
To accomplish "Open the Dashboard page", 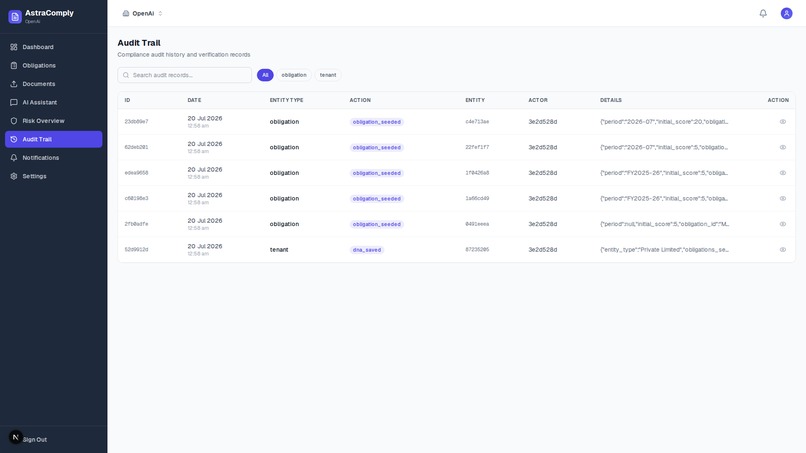I will pos(53,47).
